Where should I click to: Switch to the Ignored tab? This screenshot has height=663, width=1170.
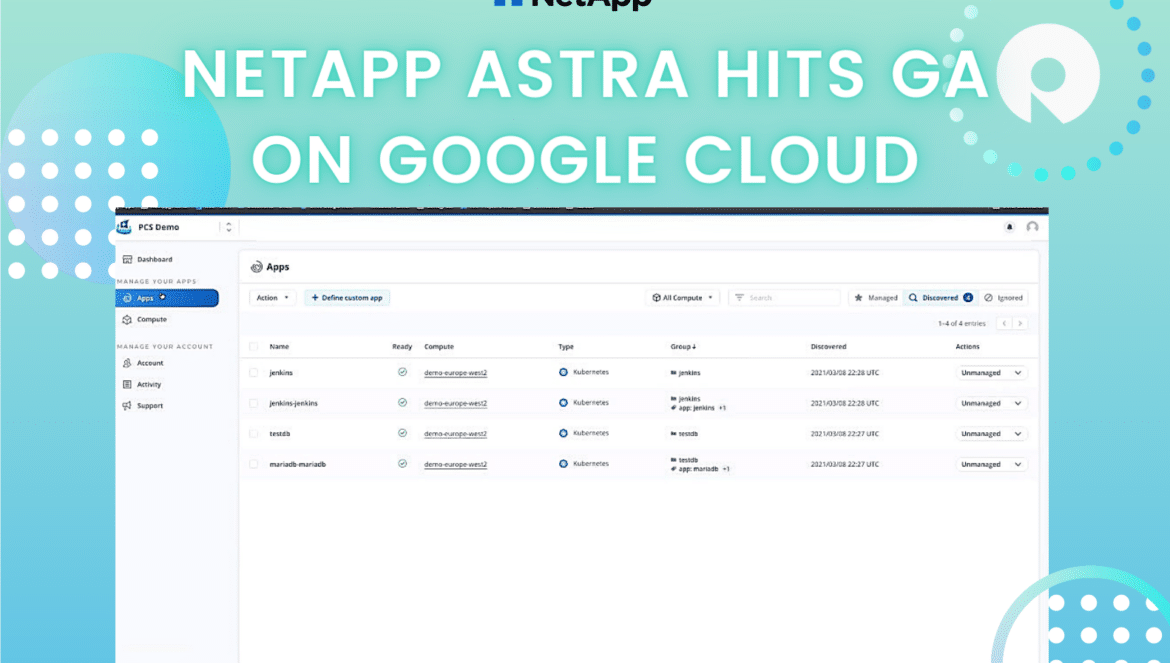pos(1003,298)
